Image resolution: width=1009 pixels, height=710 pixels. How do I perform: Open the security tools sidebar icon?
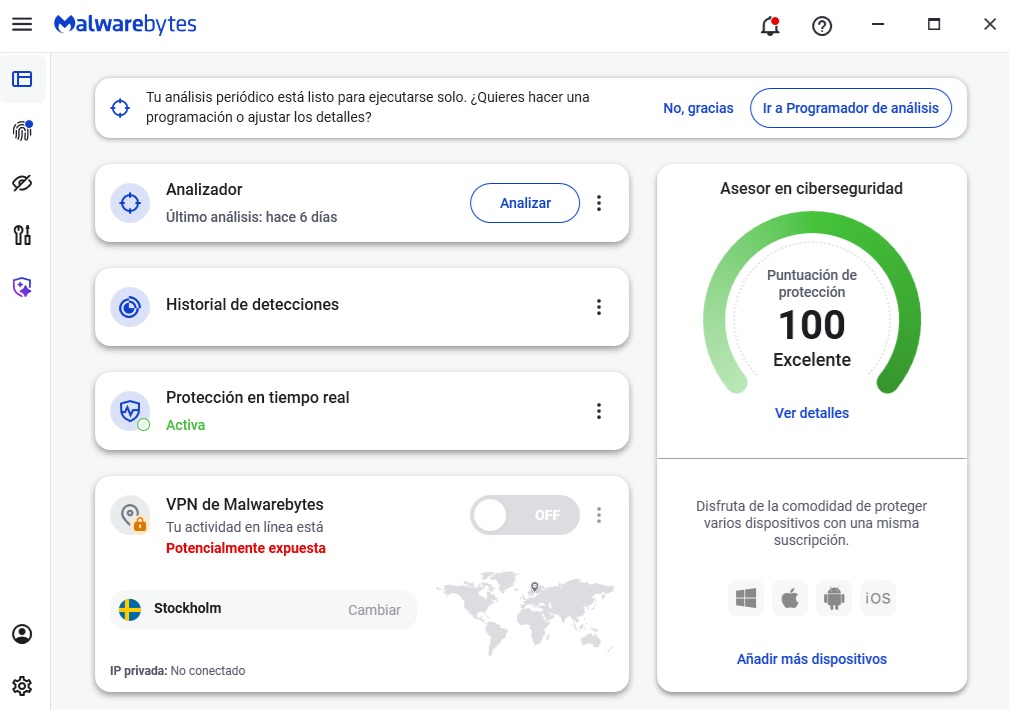coord(22,235)
